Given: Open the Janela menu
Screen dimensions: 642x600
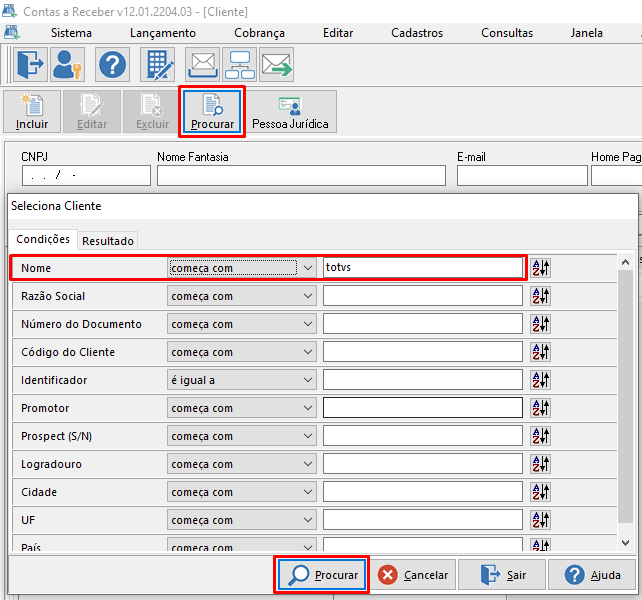Looking at the screenshot, I should tap(586, 33).
